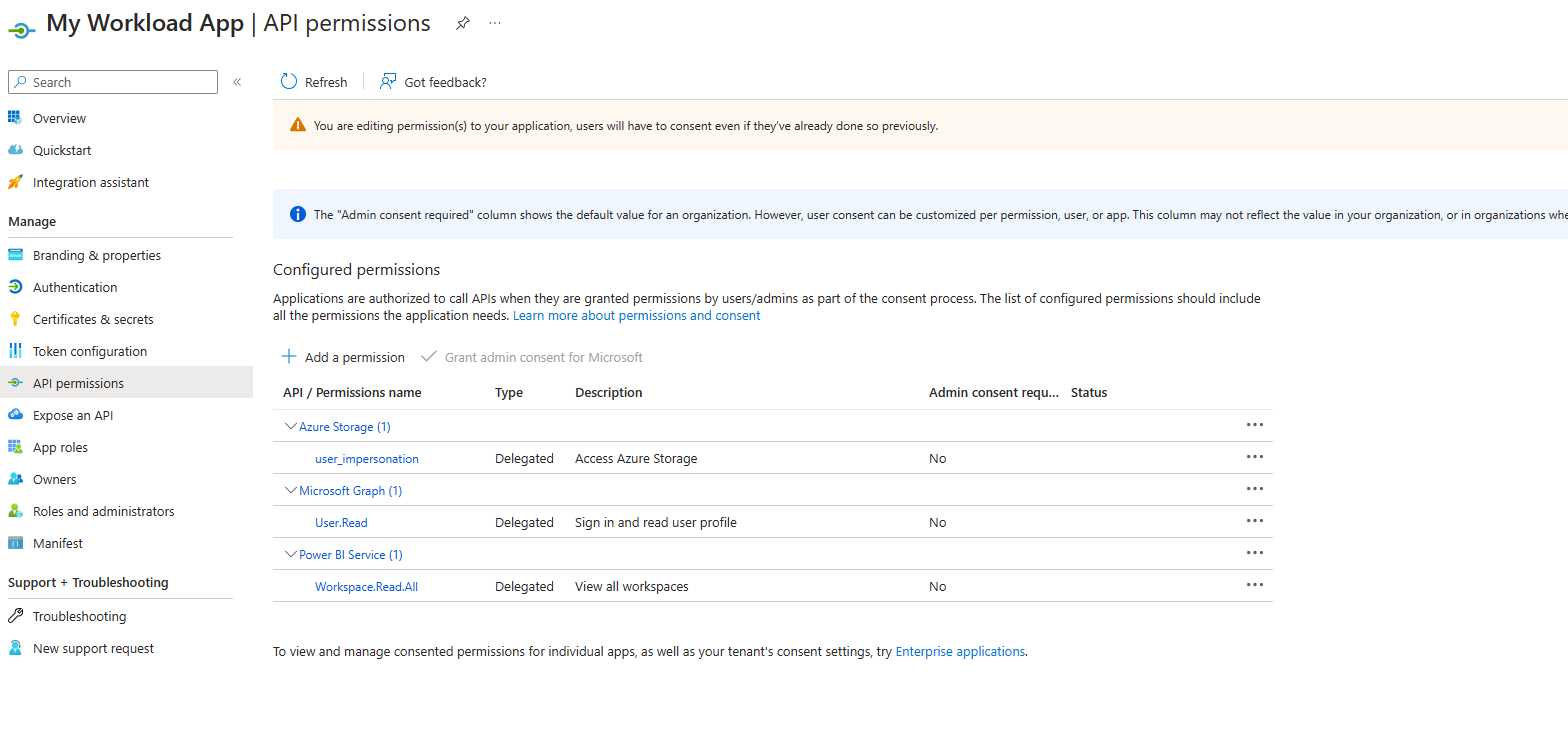Click the Authentication icon

click(x=15, y=287)
